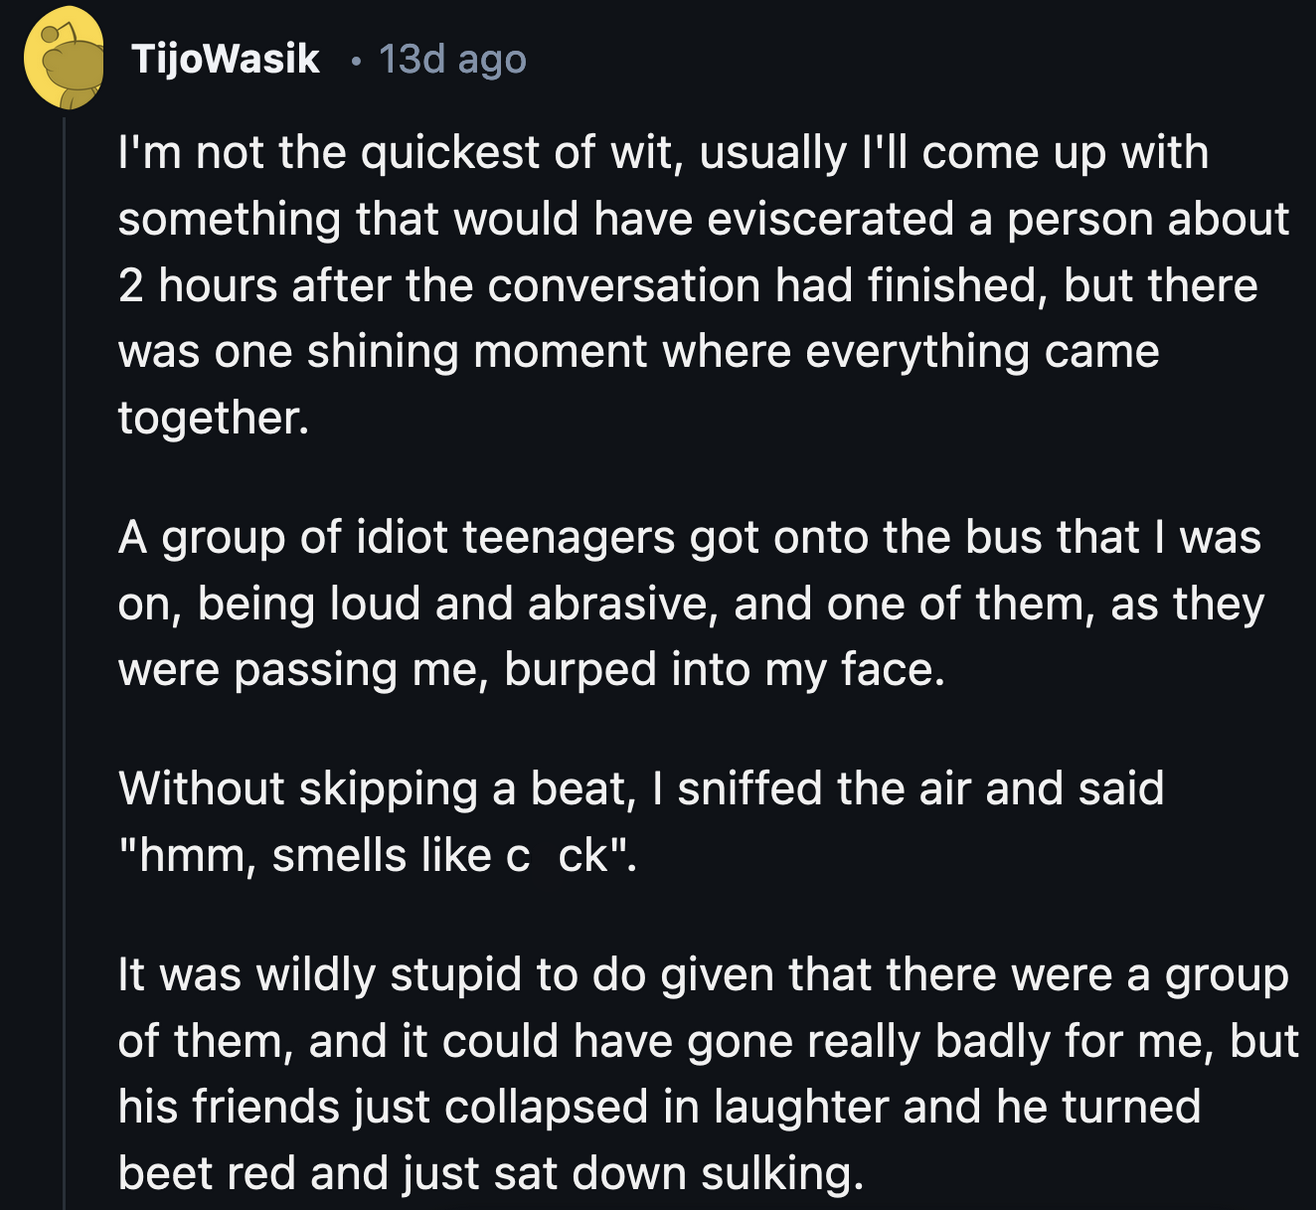
Task: Click the word "eviscerated" in the comment
Action: (831, 219)
